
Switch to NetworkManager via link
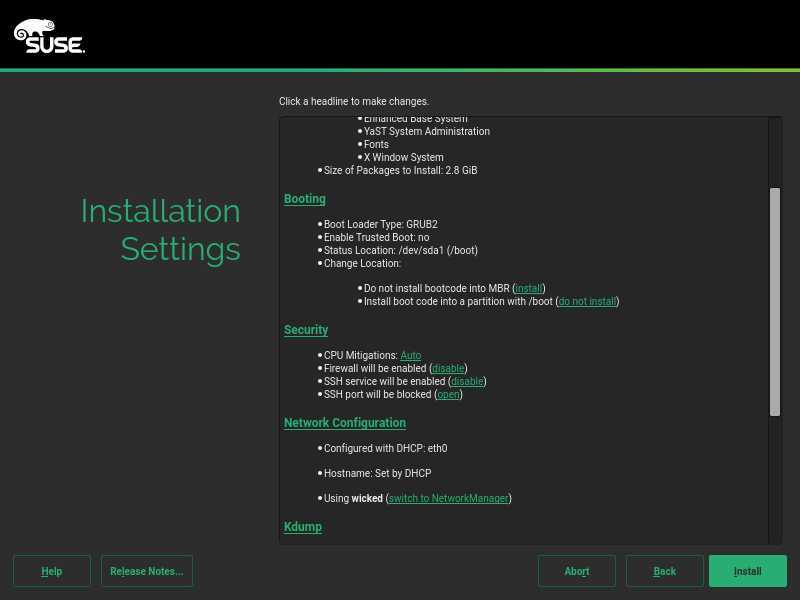[x=448, y=498]
